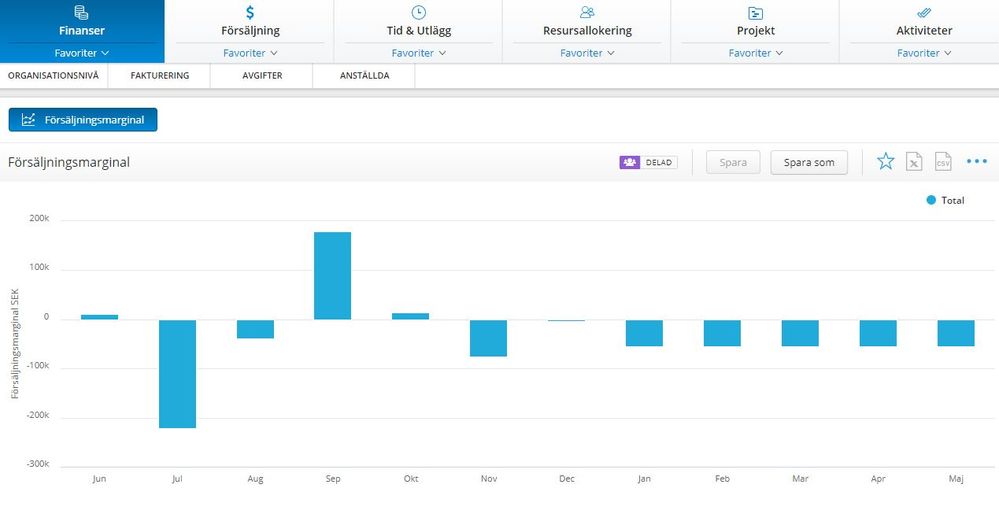Export report as CSV file icon

pyautogui.click(x=943, y=162)
